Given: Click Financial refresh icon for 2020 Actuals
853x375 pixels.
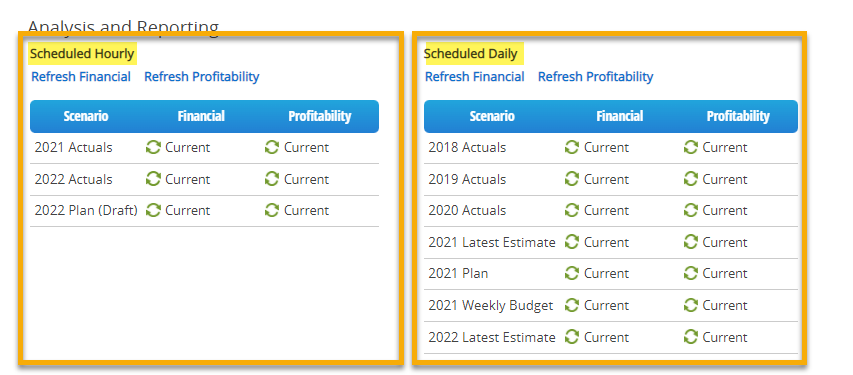Looking at the screenshot, I should click(x=572, y=210).
